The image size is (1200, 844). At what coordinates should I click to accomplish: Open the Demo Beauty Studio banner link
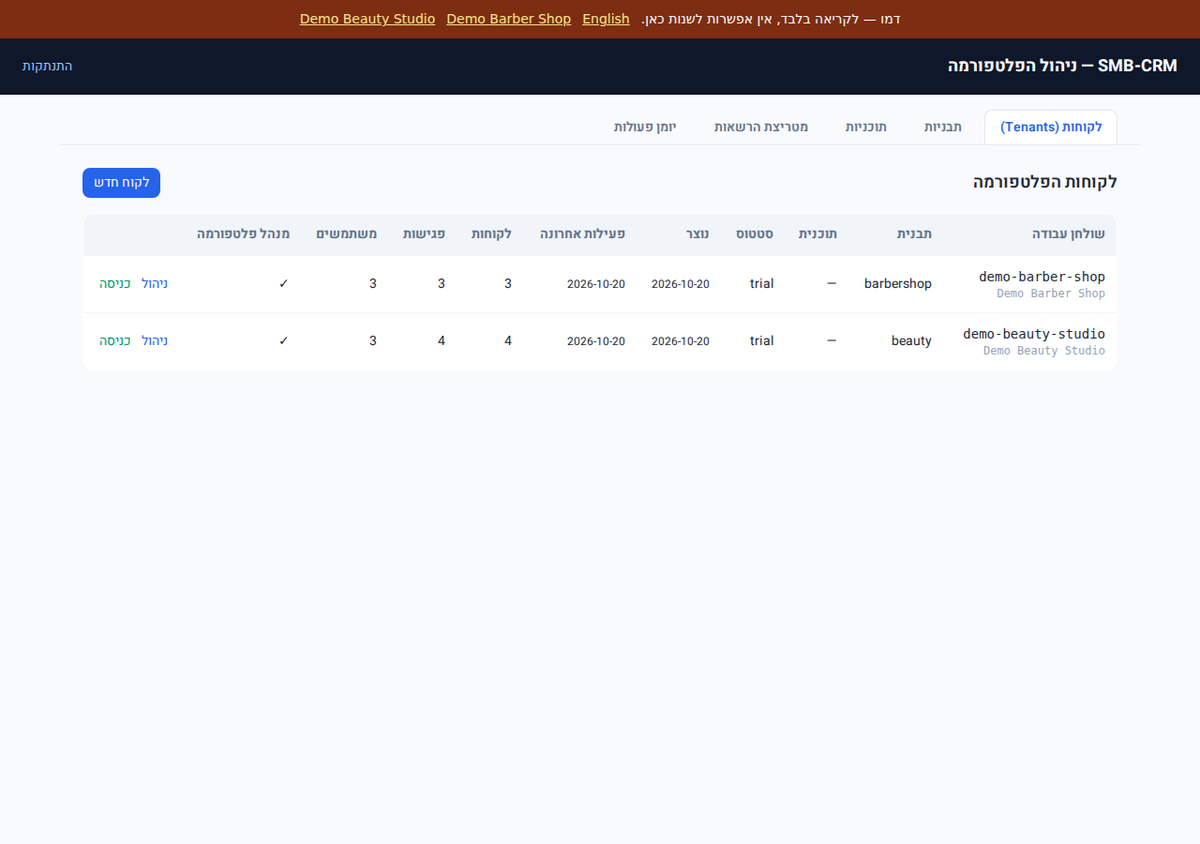(367, 19)
